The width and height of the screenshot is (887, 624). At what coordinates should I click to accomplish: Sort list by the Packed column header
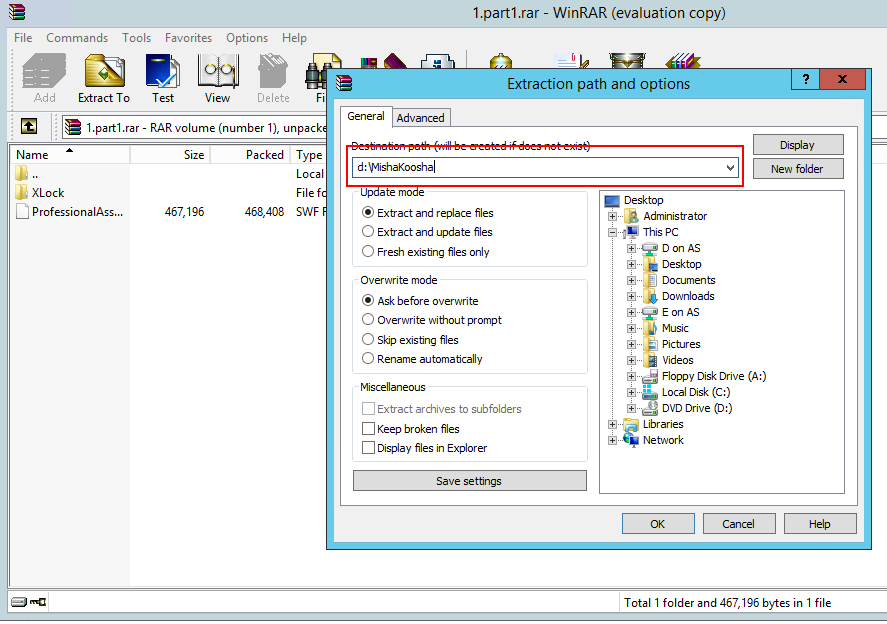tap(249, 154)
